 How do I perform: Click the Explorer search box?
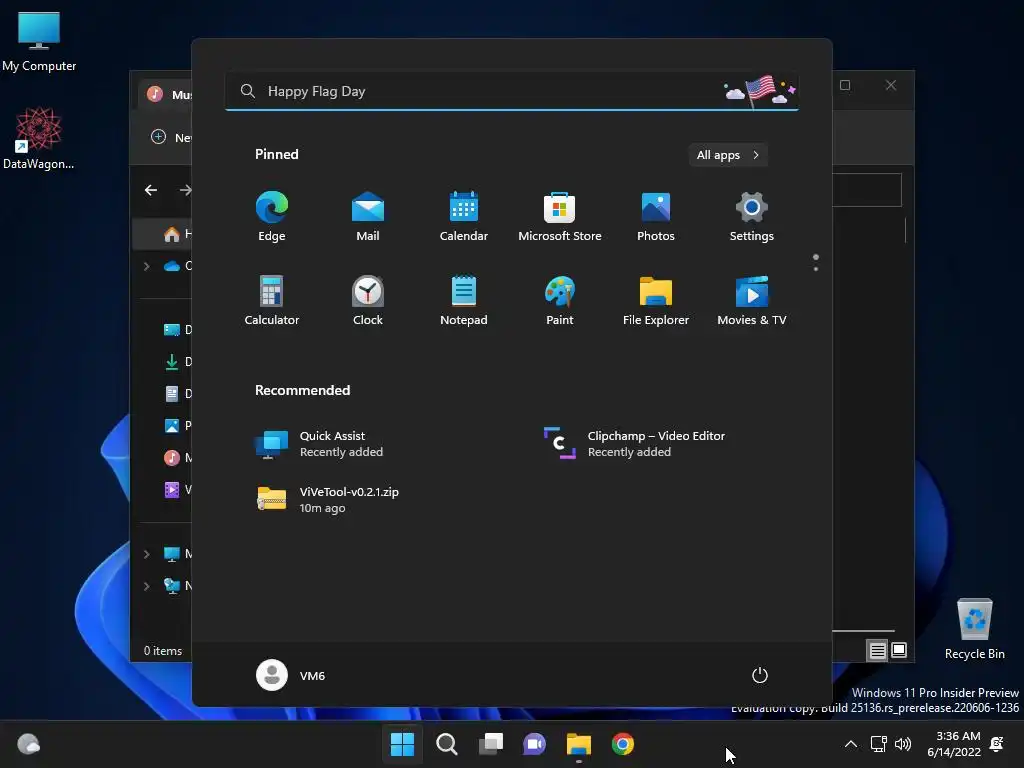(x=867, y=190)
